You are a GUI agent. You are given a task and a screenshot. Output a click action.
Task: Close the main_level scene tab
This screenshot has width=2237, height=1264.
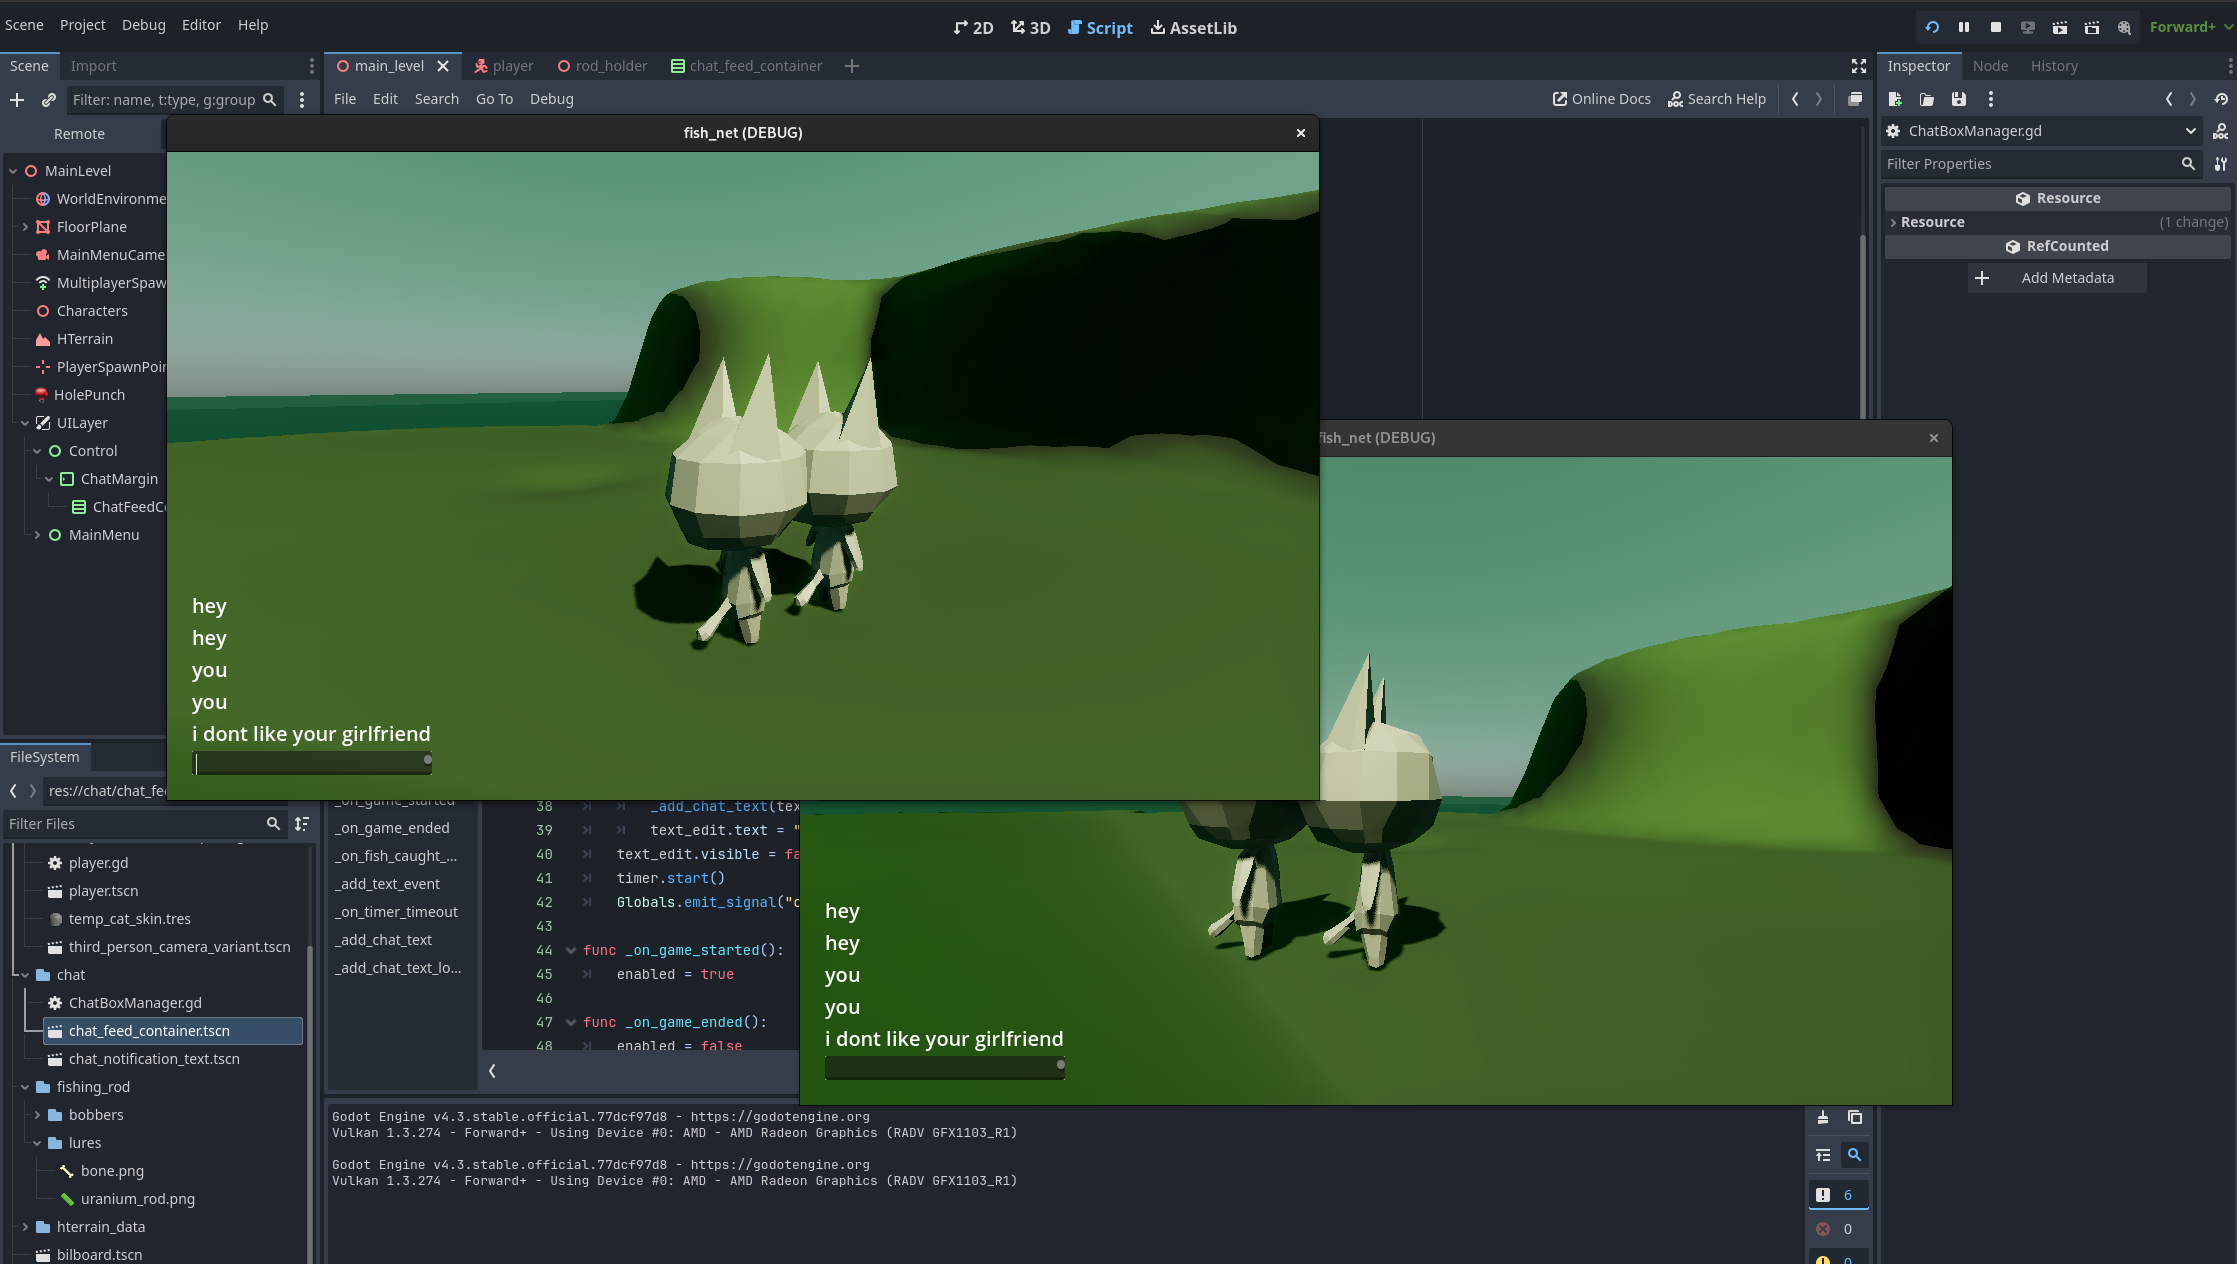pos(443,66)
